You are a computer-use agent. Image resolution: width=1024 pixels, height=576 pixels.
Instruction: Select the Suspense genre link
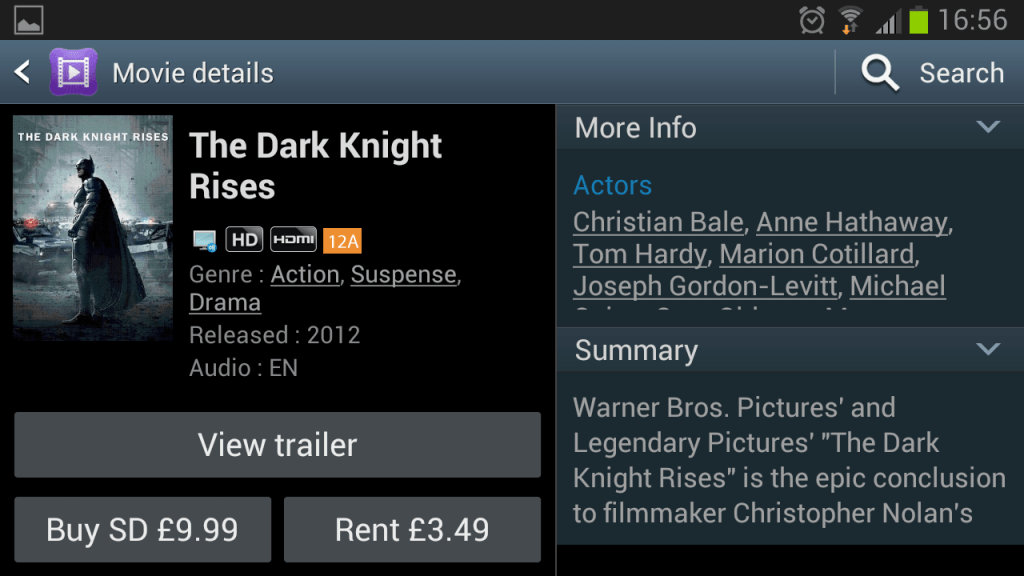[x=403, y=273]
